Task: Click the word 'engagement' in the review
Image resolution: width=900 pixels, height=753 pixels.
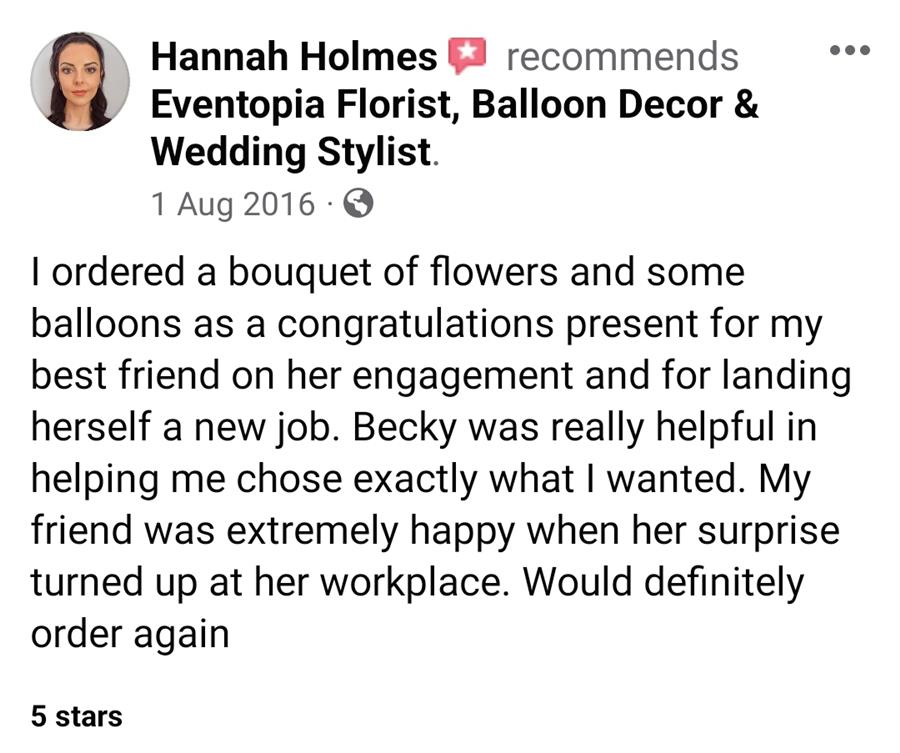Action: (463, 376)
